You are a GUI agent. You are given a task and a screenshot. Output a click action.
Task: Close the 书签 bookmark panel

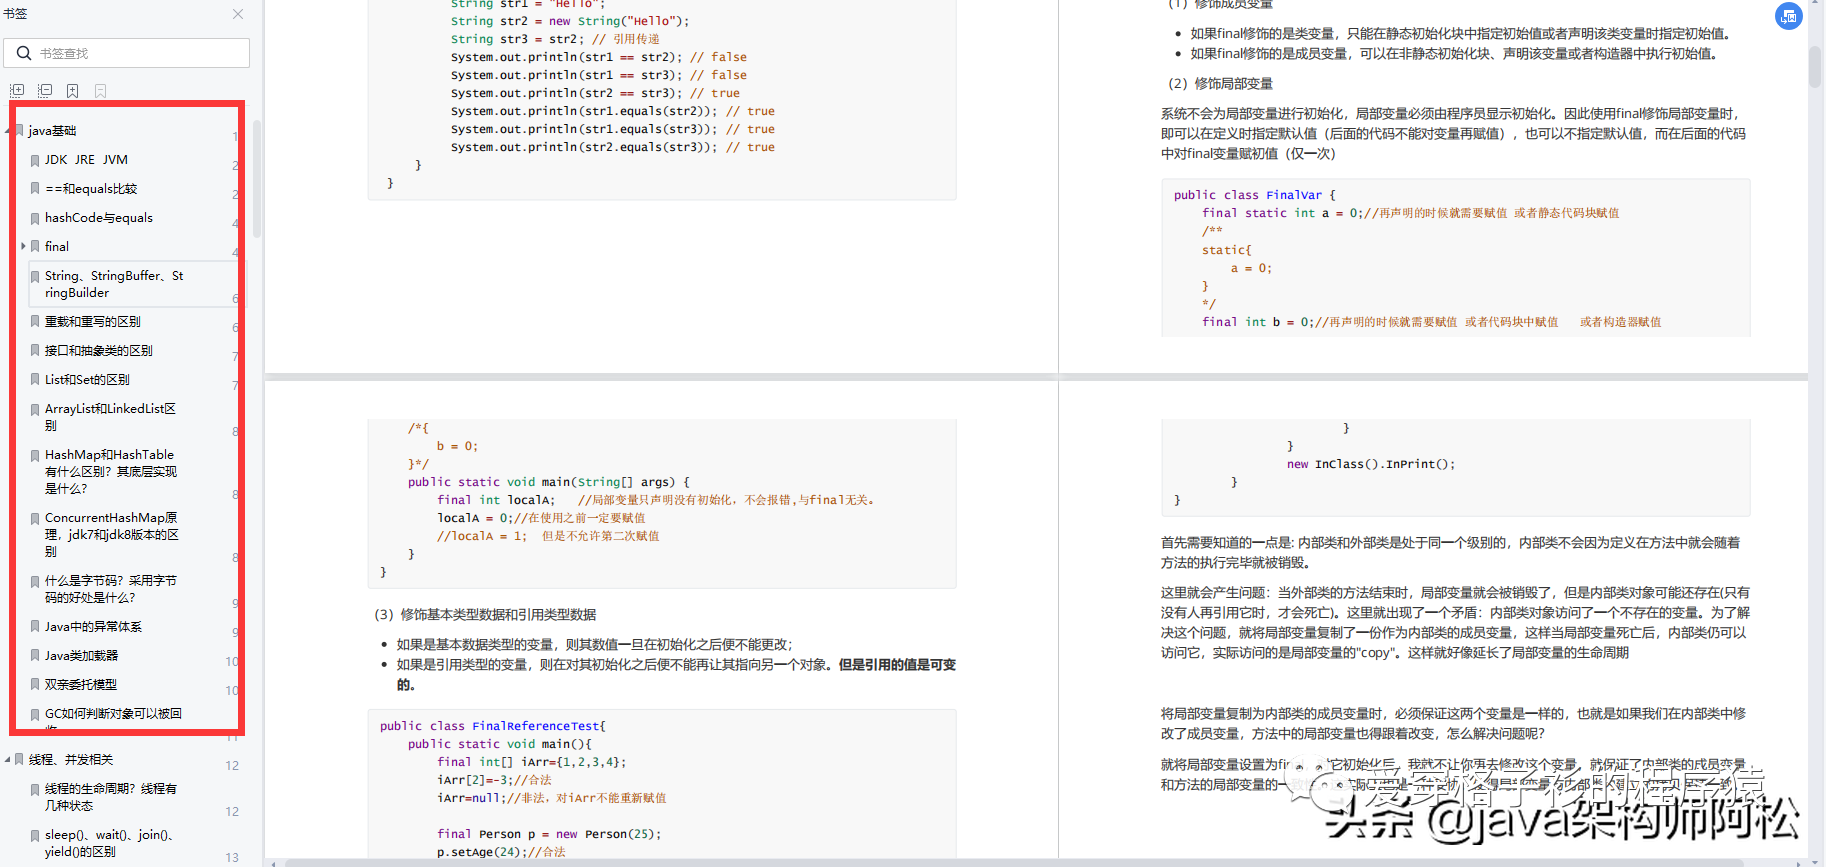click(x=238, y=14)
